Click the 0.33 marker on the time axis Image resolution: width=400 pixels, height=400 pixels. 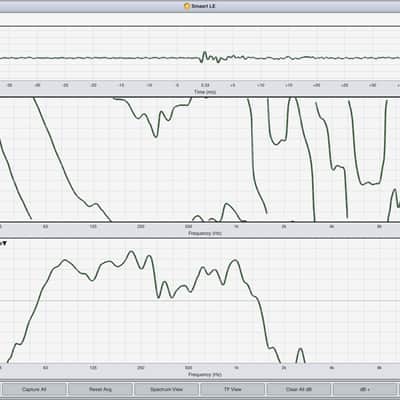[205, 85]
